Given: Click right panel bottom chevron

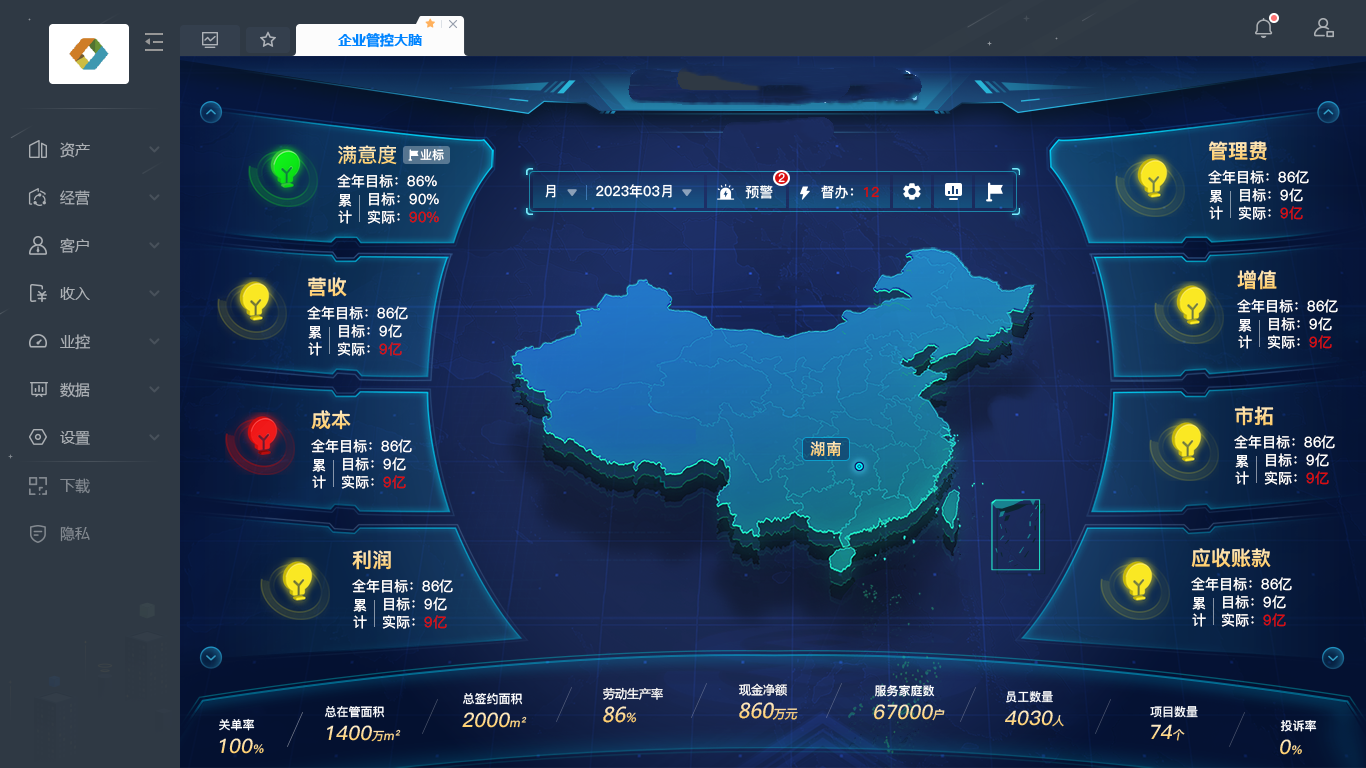Looking at the screenshot, I should [1333, 657].
